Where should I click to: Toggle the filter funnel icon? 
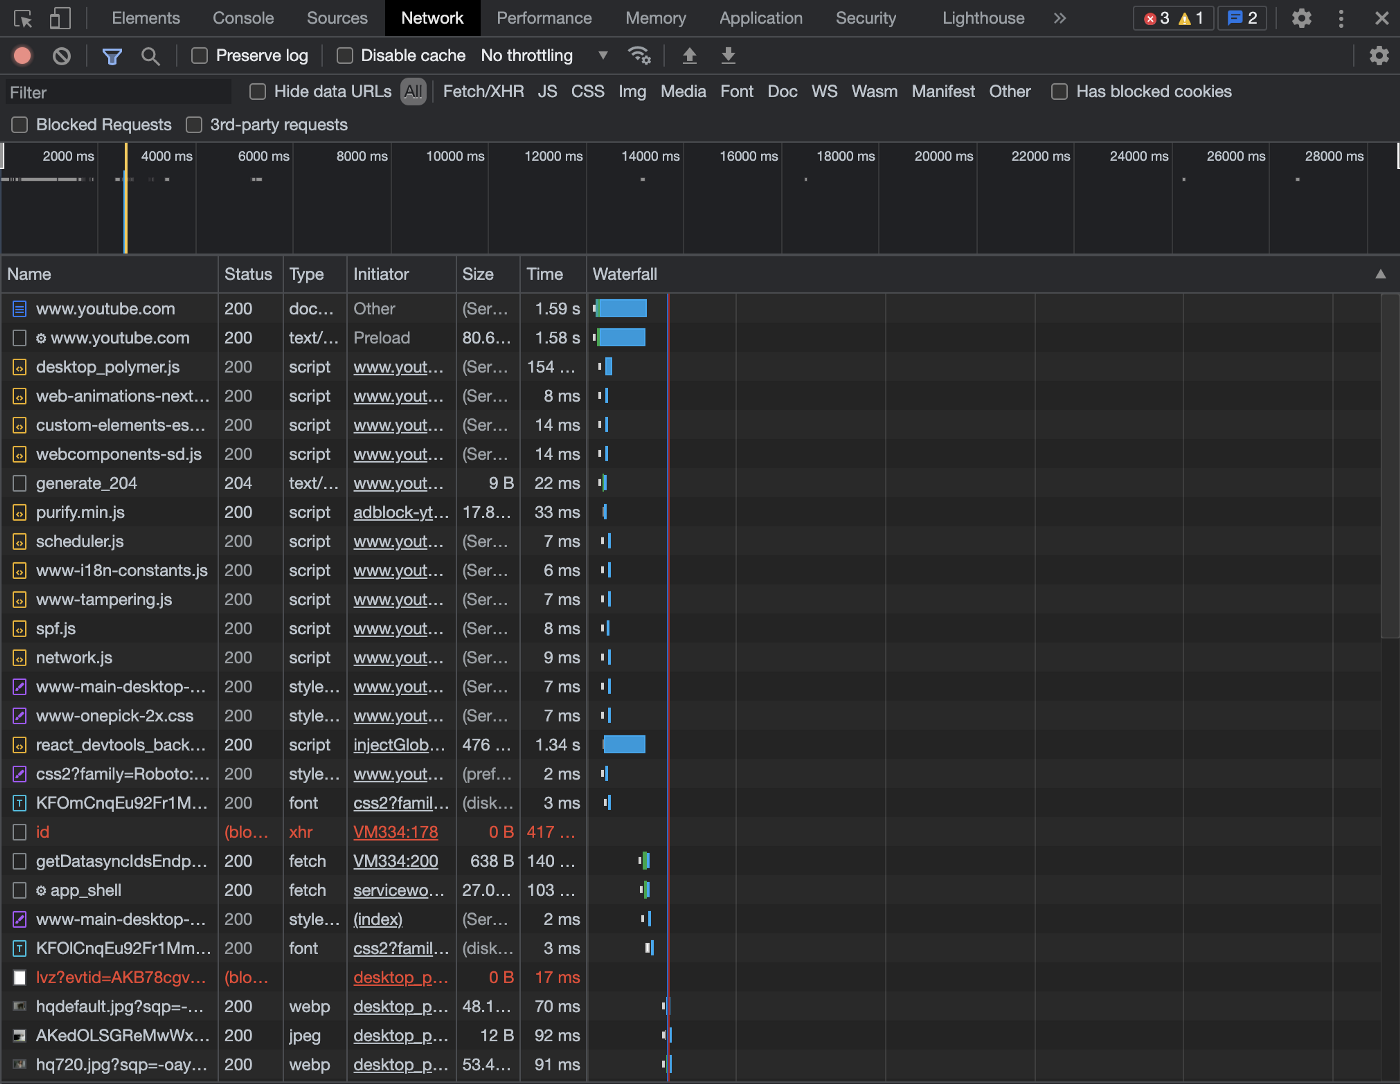point(112,56)
